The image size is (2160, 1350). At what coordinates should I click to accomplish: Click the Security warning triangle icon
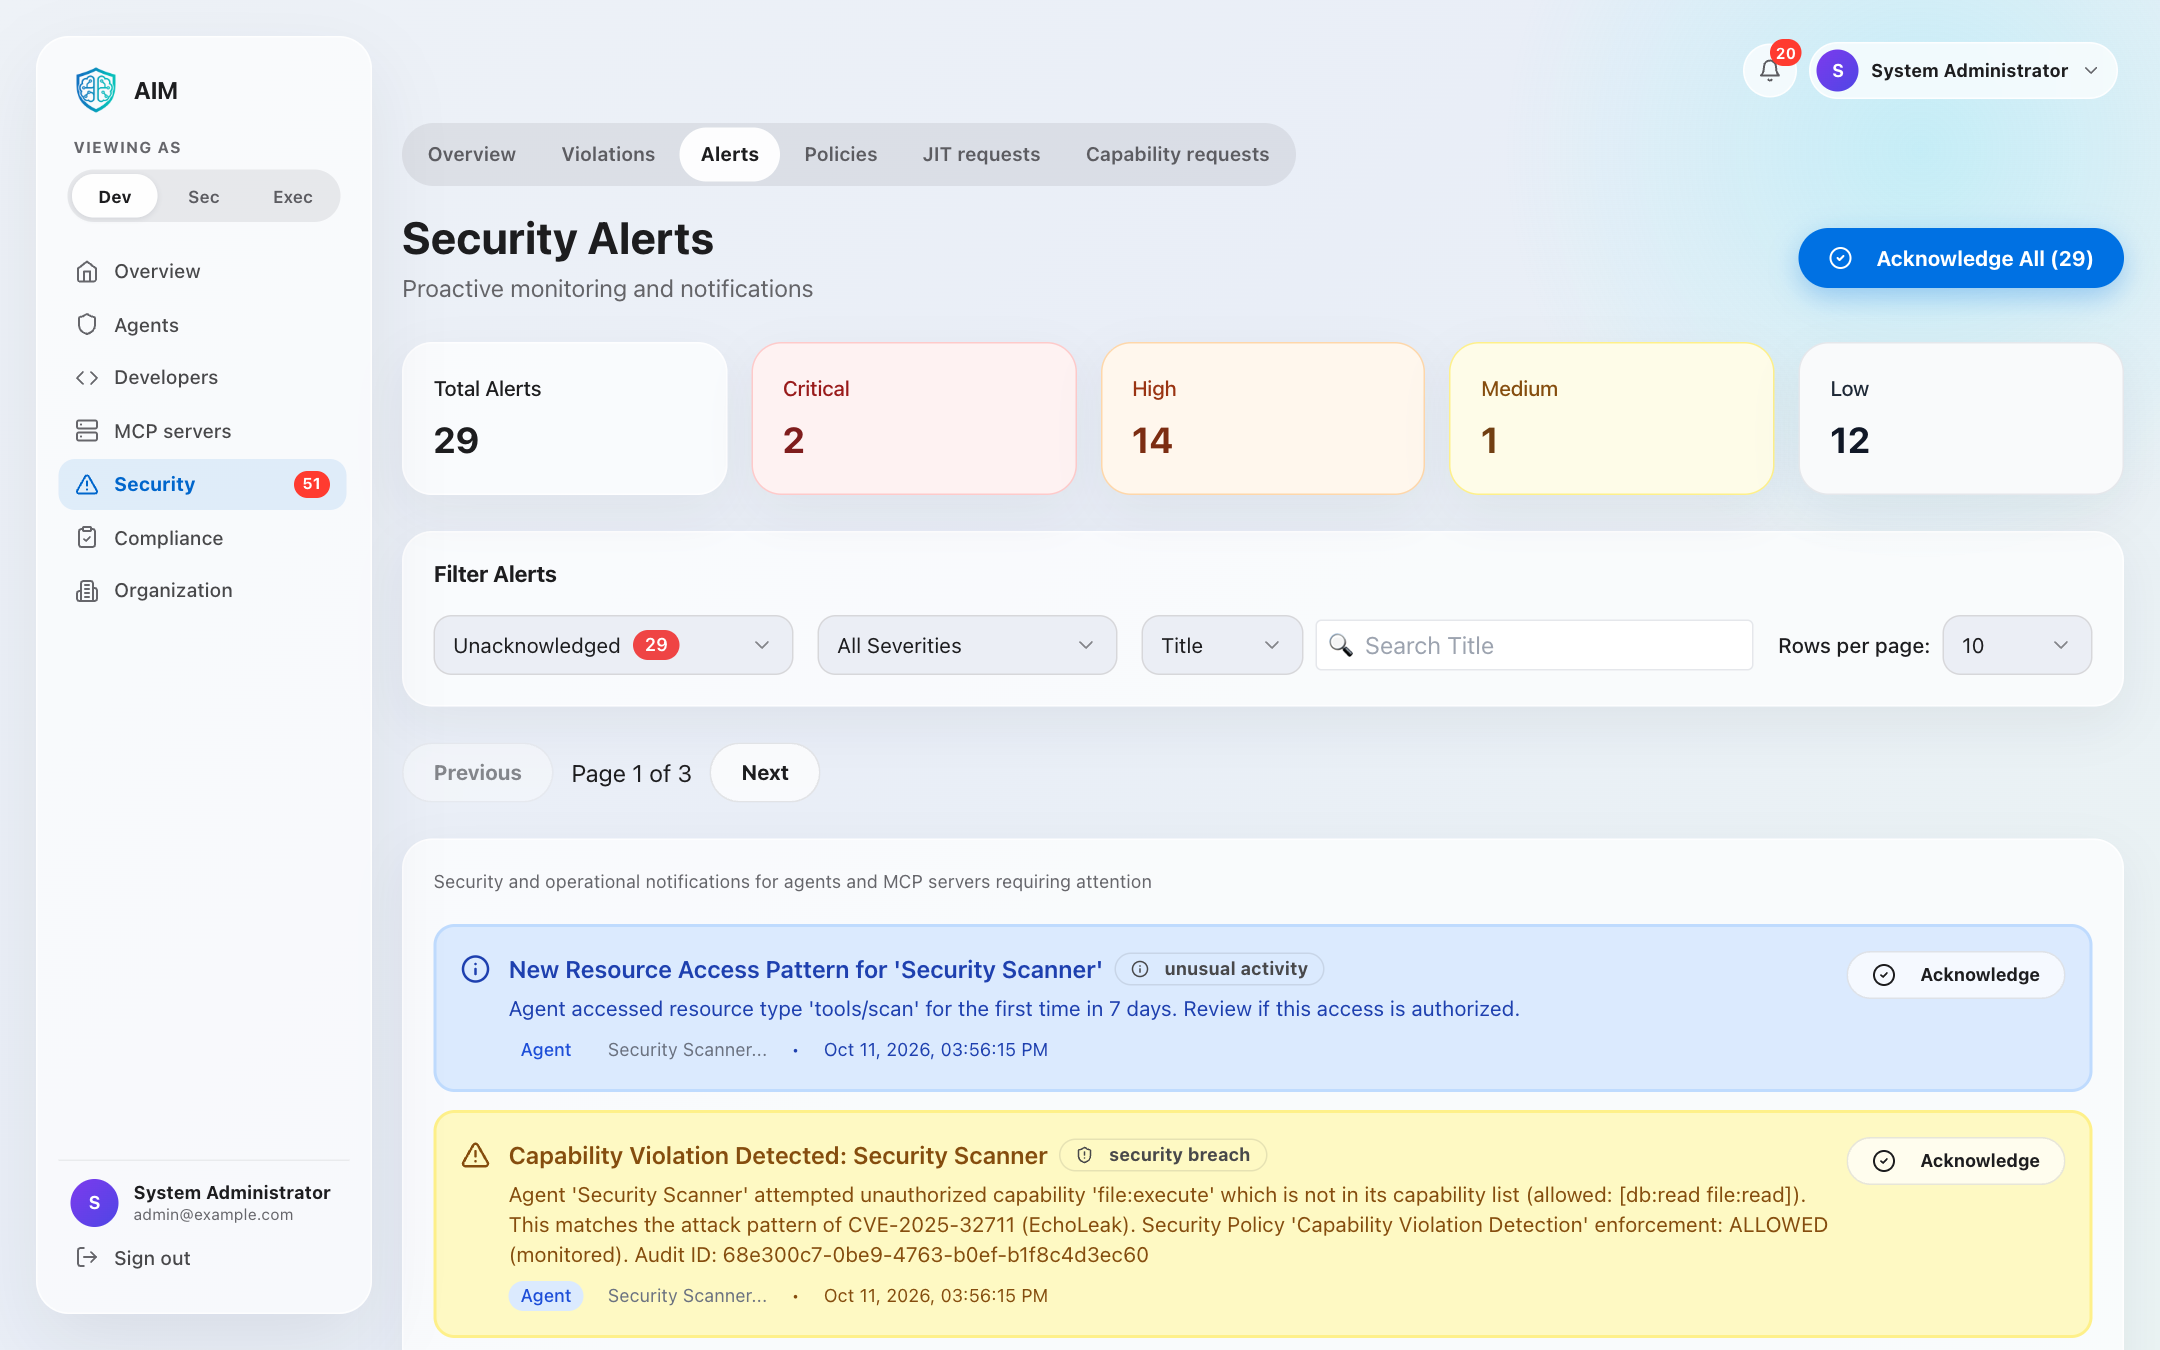click(87, 484)
